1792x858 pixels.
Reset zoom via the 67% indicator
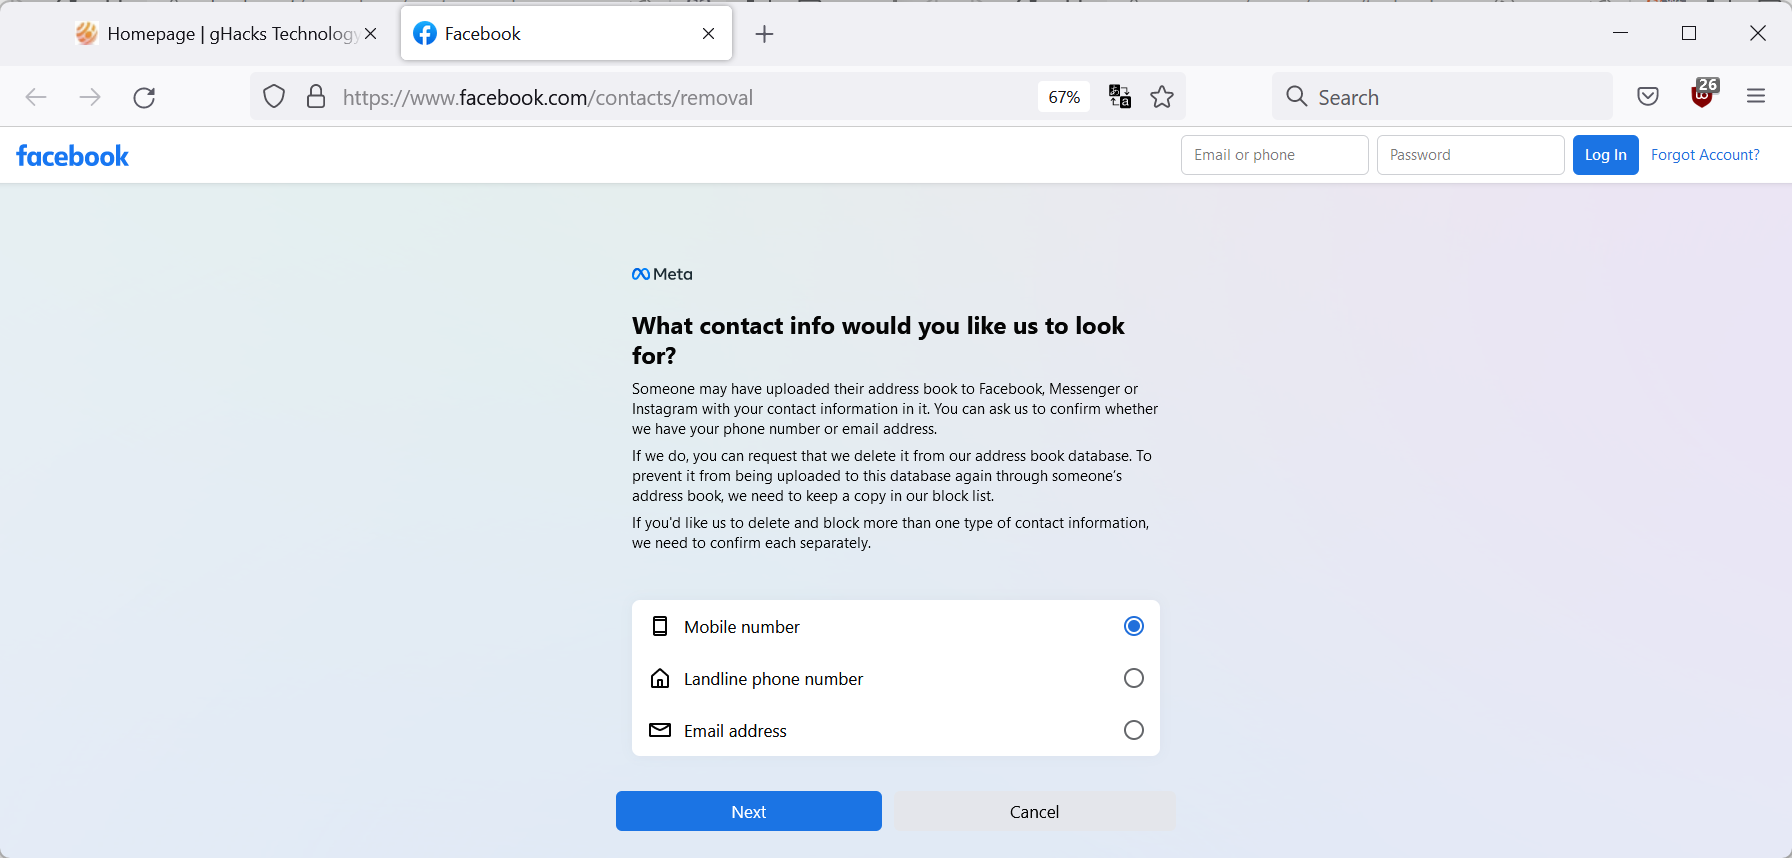coord(1064,97)
